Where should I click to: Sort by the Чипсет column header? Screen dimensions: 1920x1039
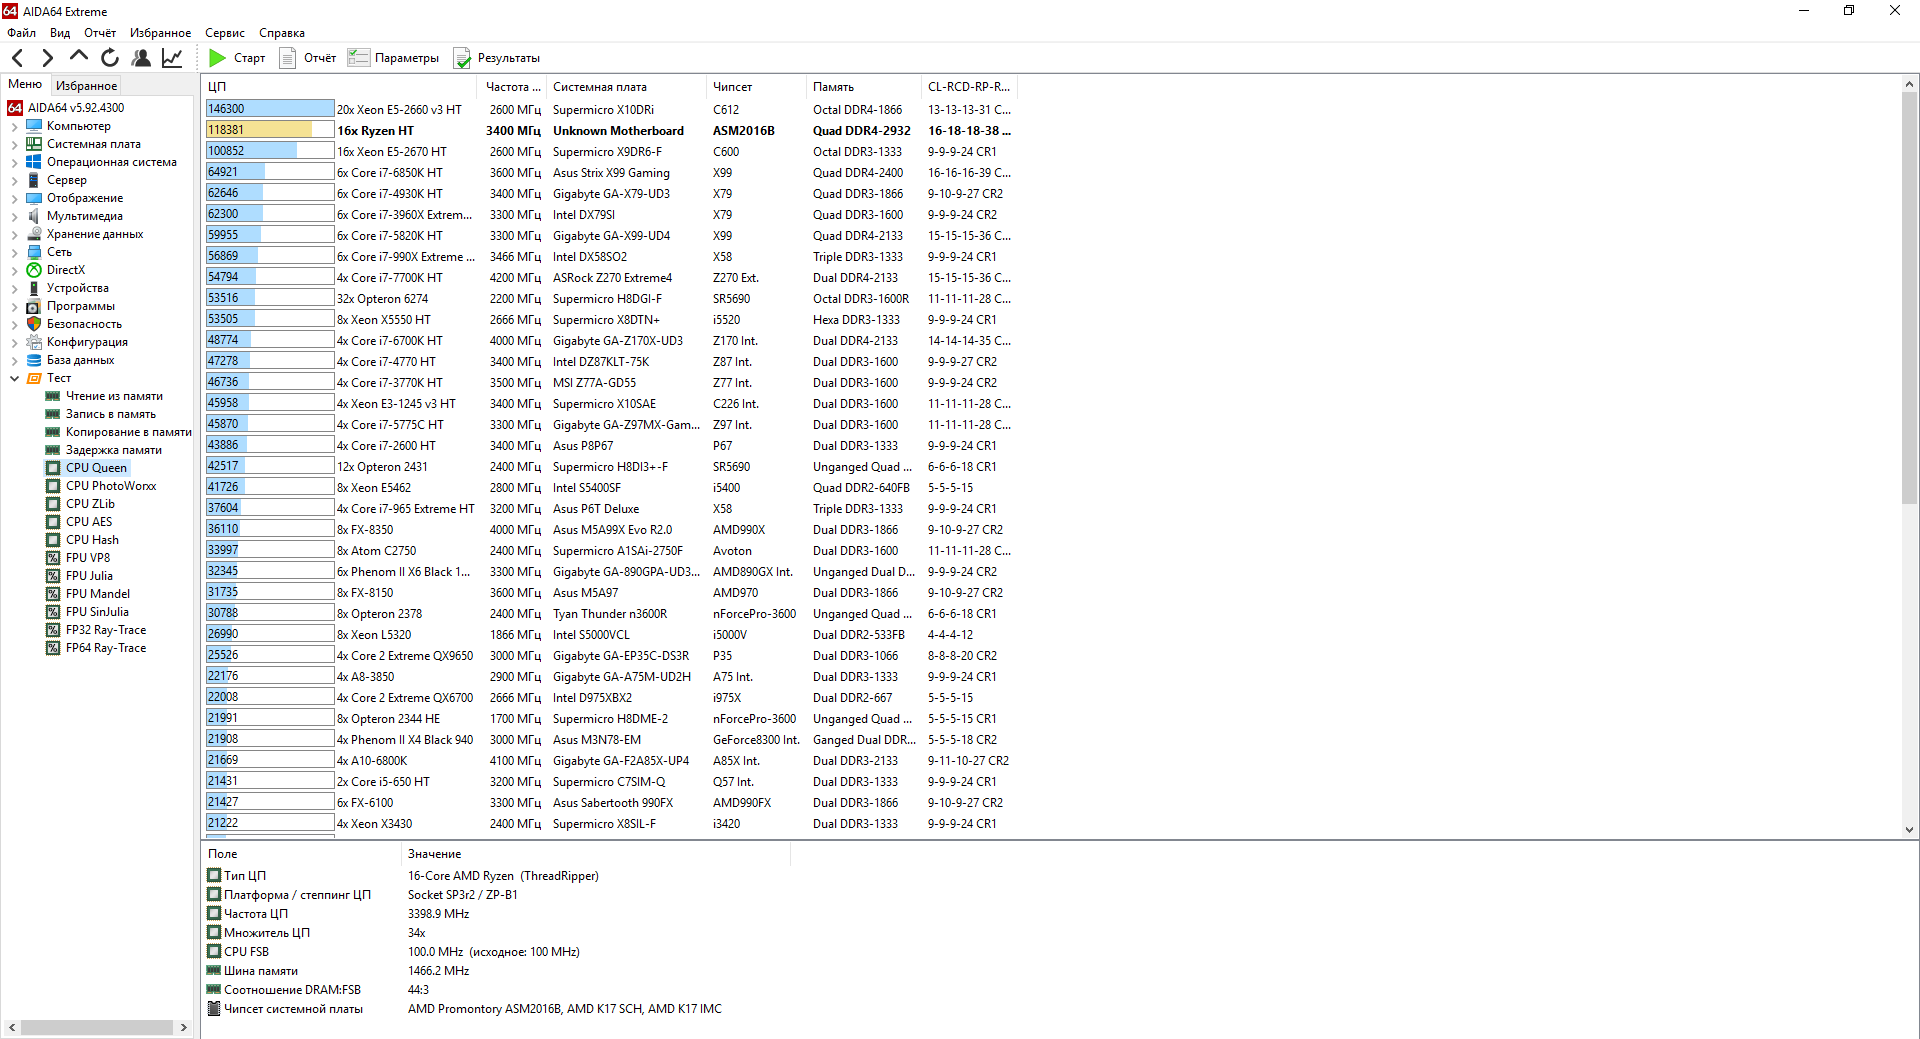click(756, 87)
